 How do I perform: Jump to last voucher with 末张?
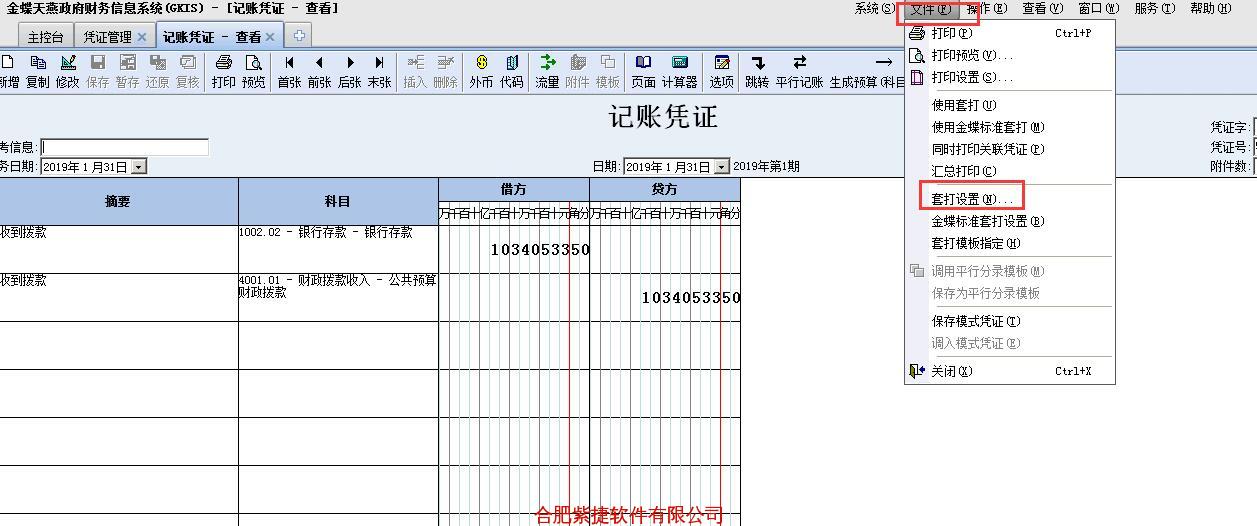pyautogui.click(x=379, y=70)
